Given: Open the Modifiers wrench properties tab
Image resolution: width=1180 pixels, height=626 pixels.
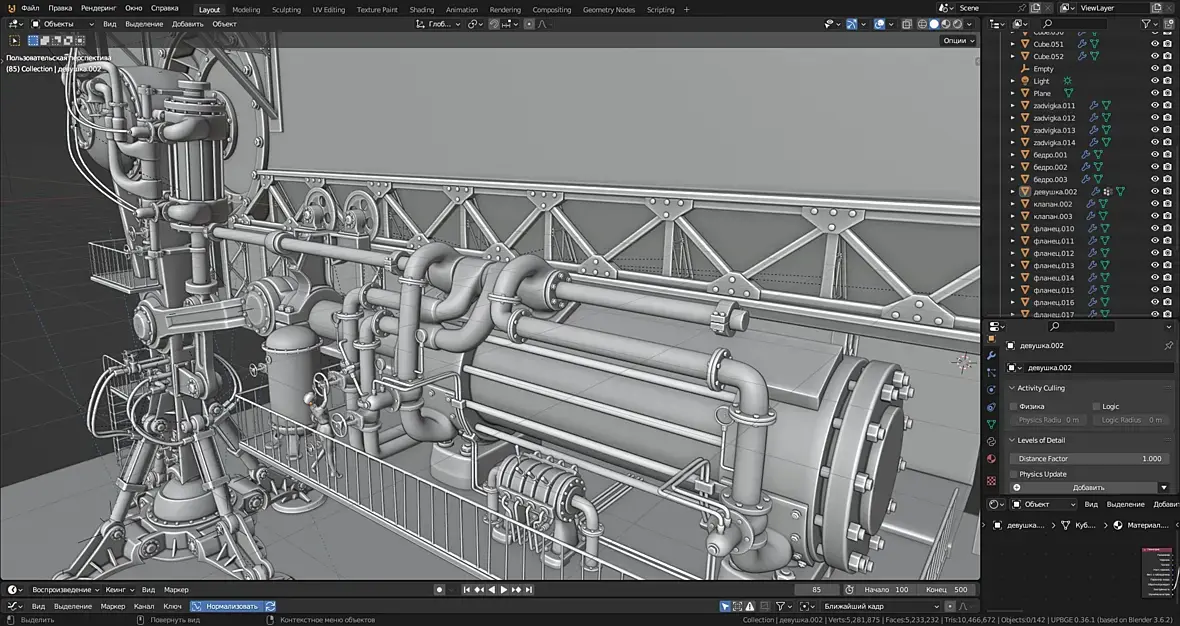Looking at the screenshot, I should click(991, 355).
